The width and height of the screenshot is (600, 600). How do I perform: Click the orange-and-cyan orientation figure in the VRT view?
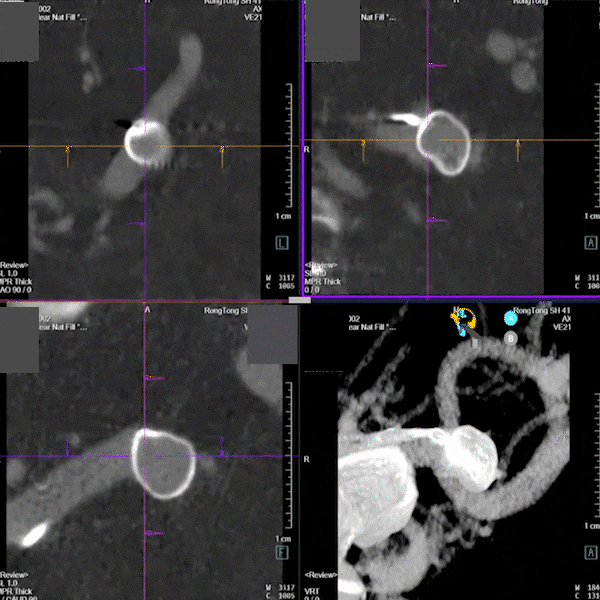(463, 321)
